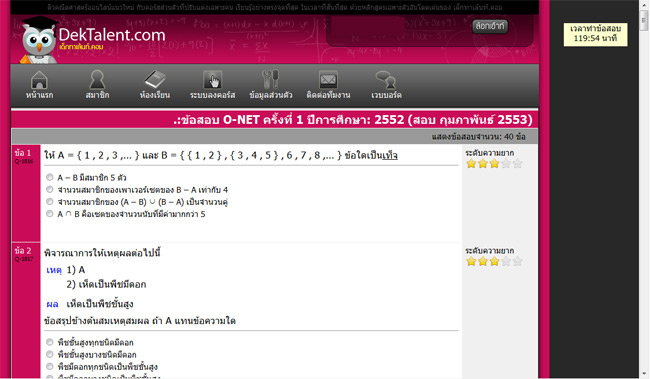Screen dimensions: 650x379
Task: Click '2) เห็ดเป็นพืชมีดอก' premise text
Action: click(x=106, y=284)
